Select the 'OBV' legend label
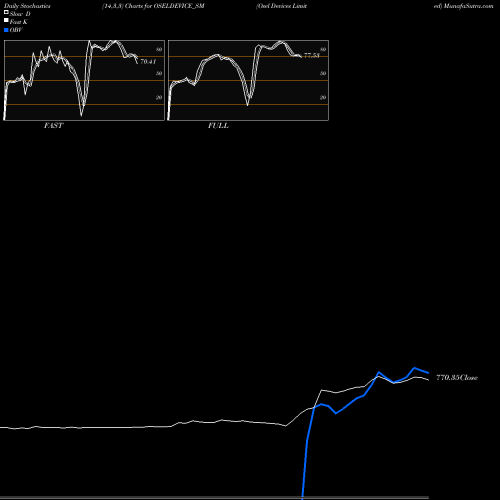 16,30
